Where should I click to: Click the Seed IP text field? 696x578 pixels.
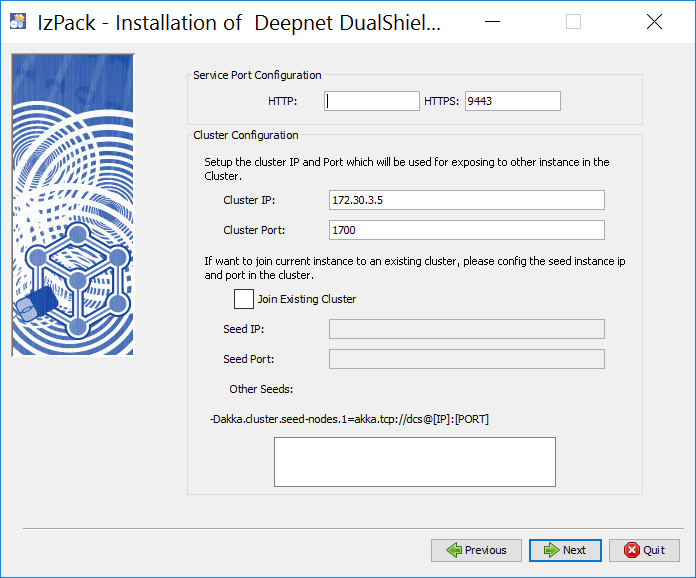click(x=466, y=329)
